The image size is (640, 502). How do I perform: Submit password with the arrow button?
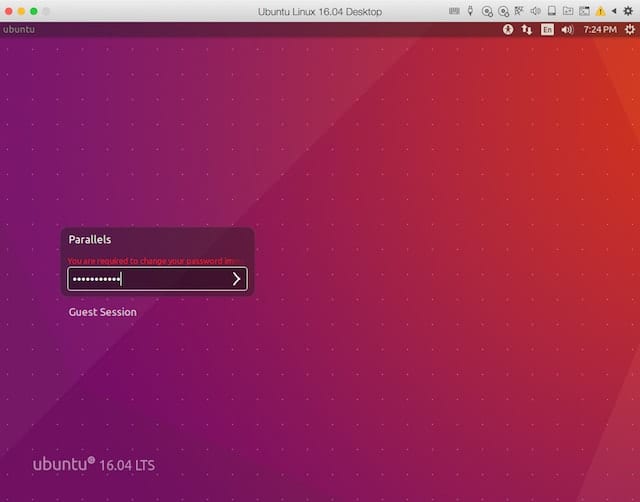click(236, 279)
